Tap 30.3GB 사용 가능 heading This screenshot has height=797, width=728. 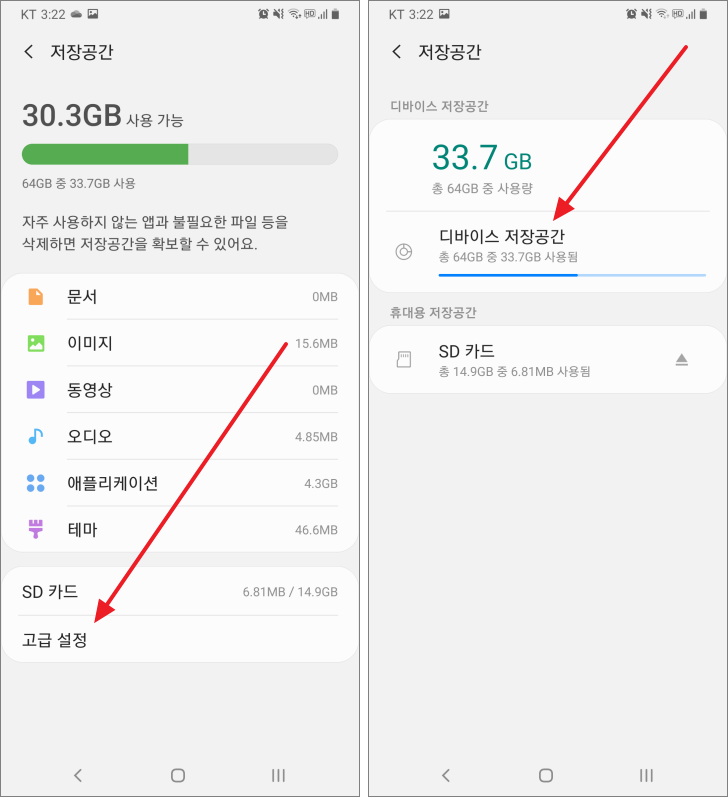tap(102, 115)
